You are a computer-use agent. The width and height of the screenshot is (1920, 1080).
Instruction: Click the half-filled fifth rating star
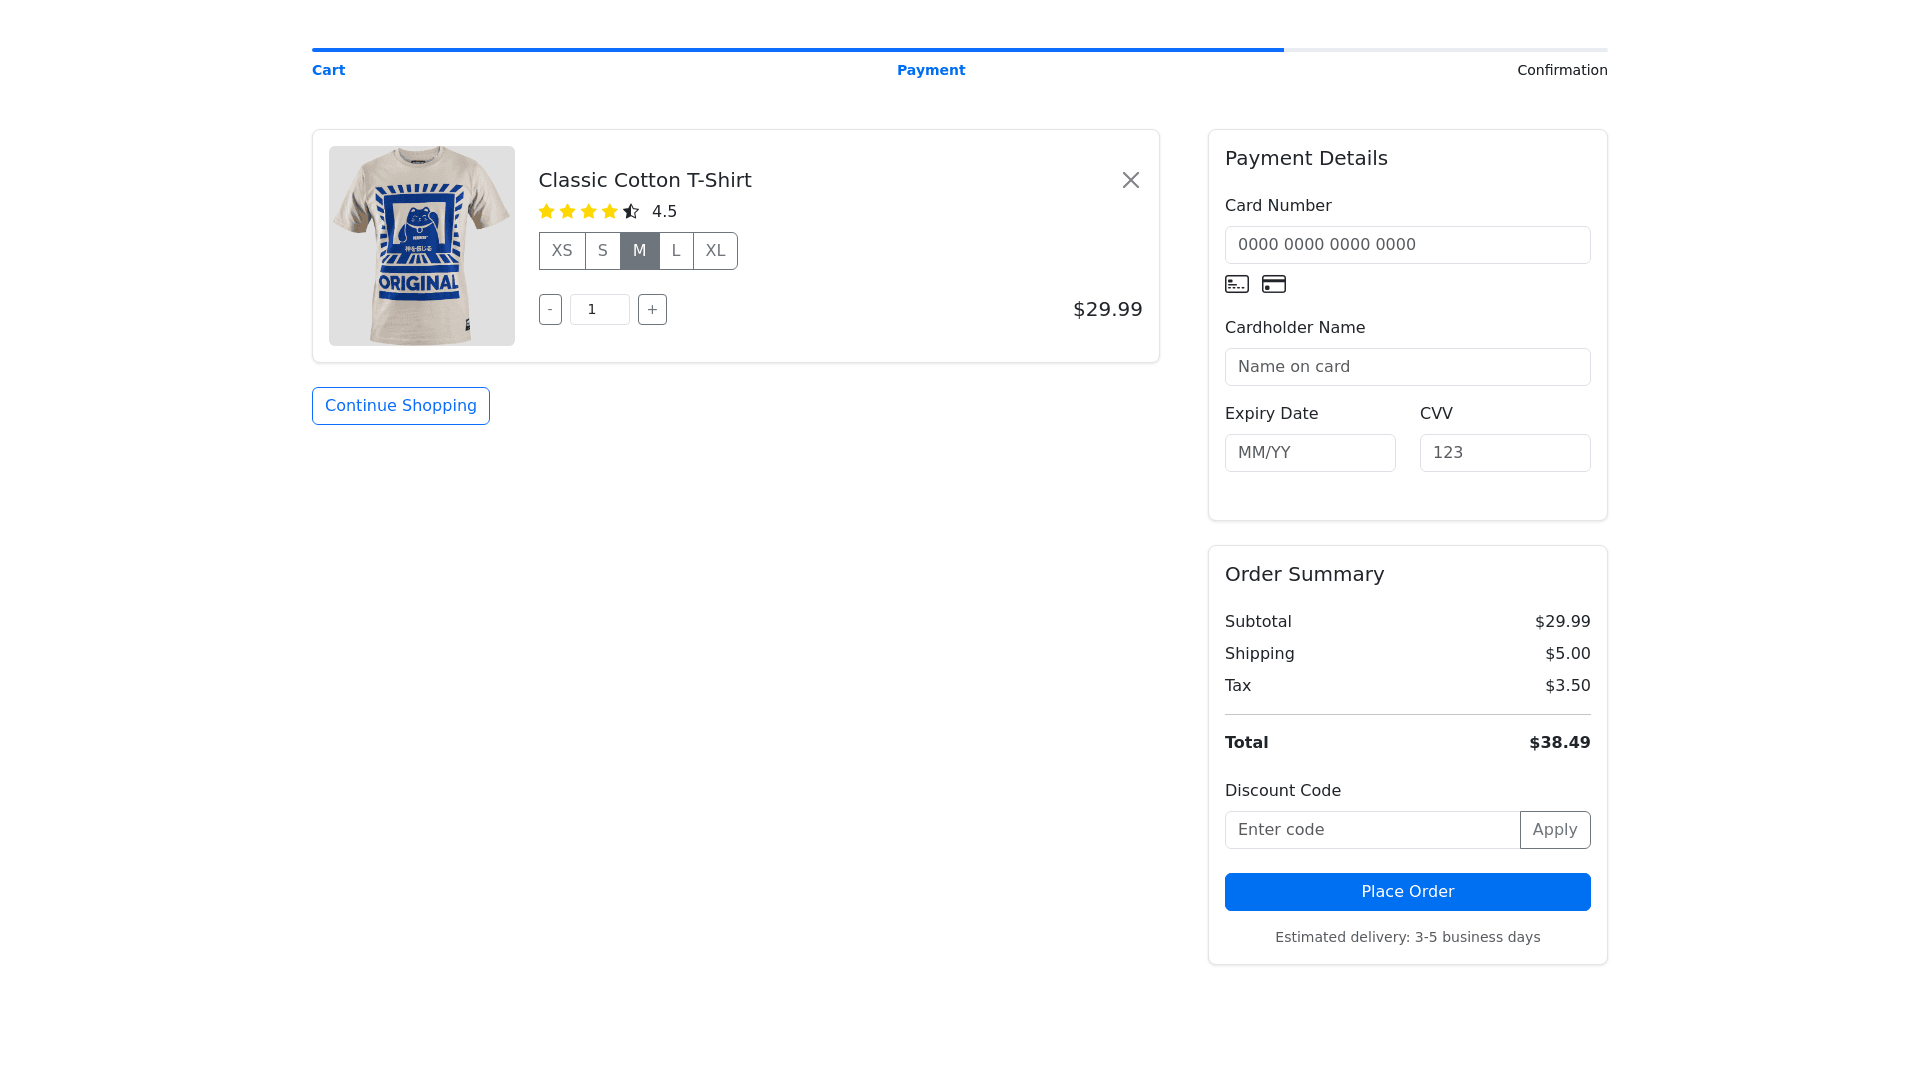point(631,211)
